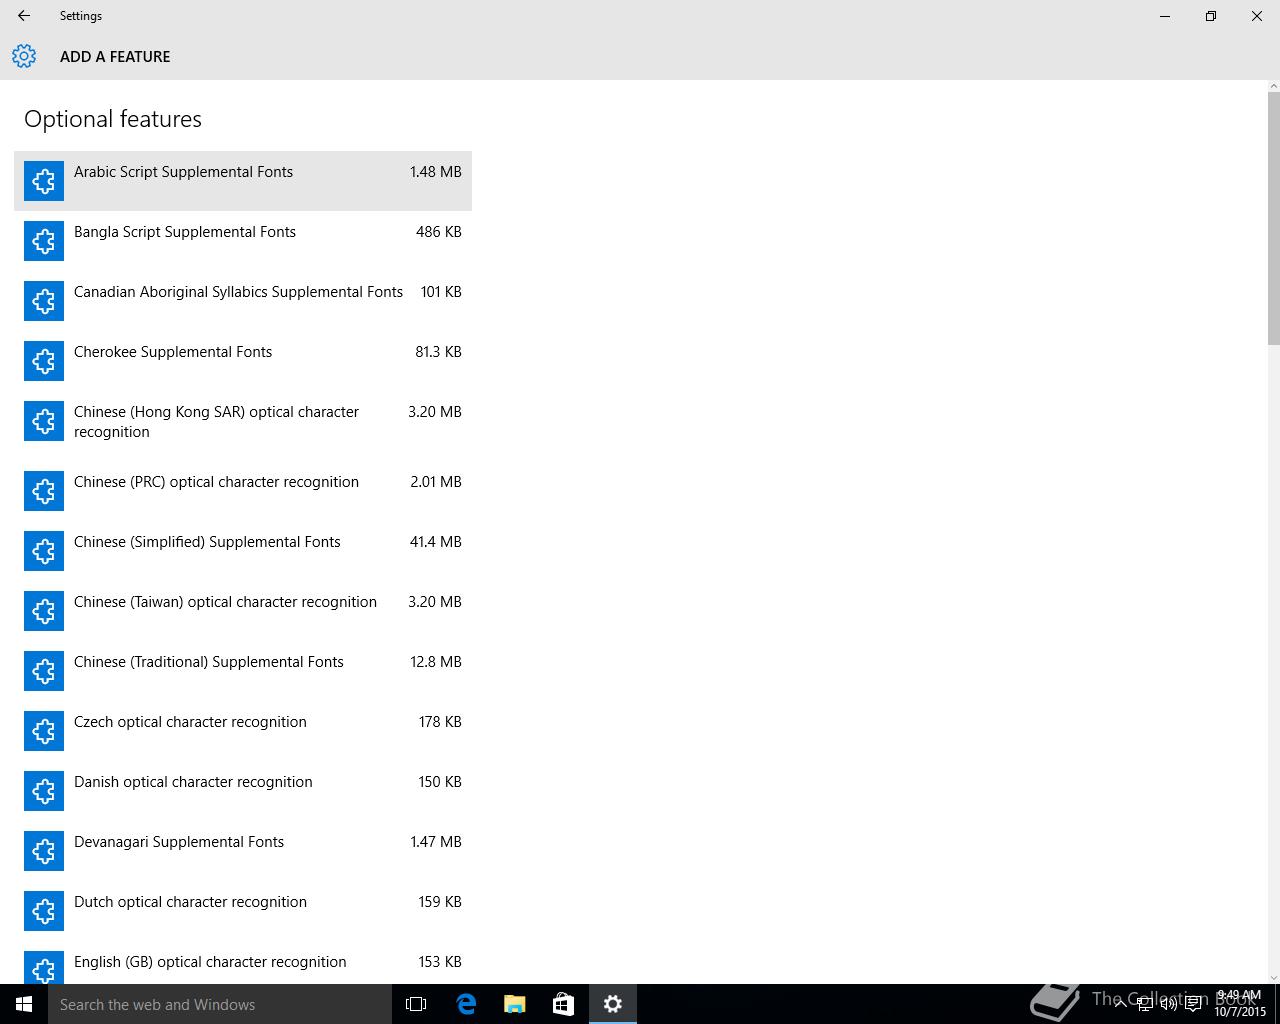Image resolution: width=1280 pixels, height=1024 pixels.
Task: Open File Explorer from the taskbar
Action: (x=515, y=1004)
